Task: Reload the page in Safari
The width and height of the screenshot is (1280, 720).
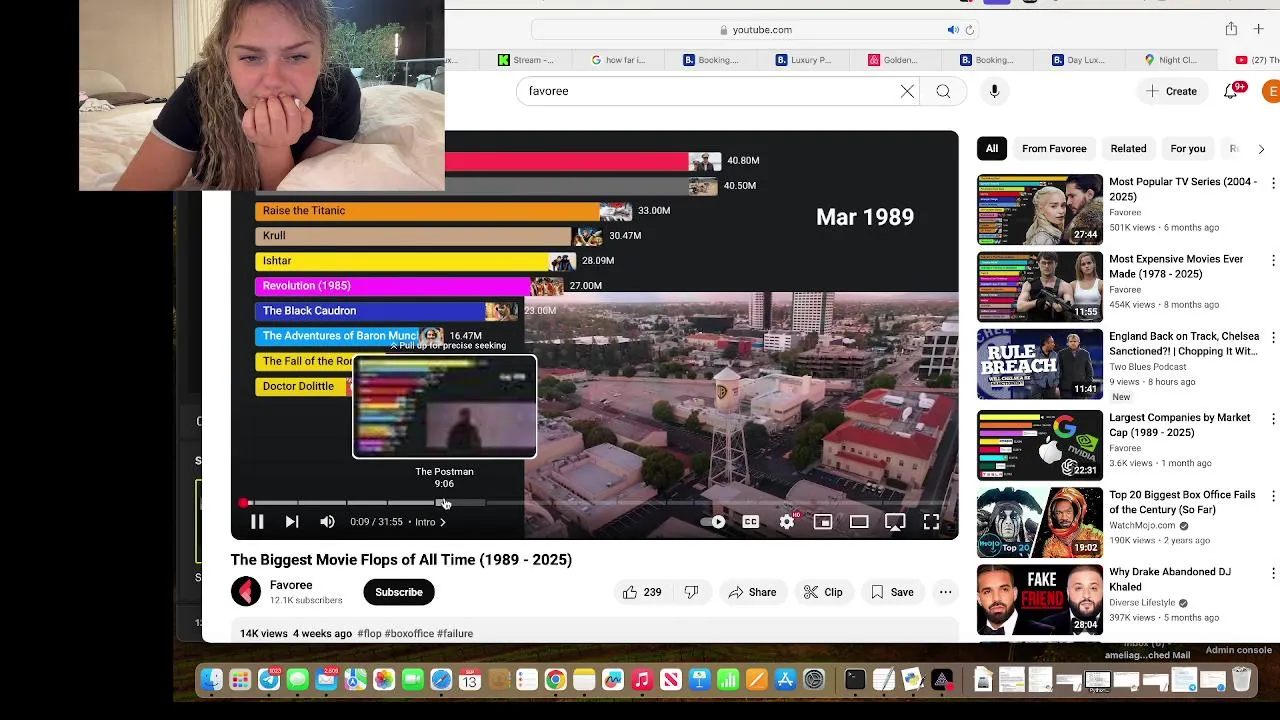Action: pyautogui.click(x=969, y=30)
